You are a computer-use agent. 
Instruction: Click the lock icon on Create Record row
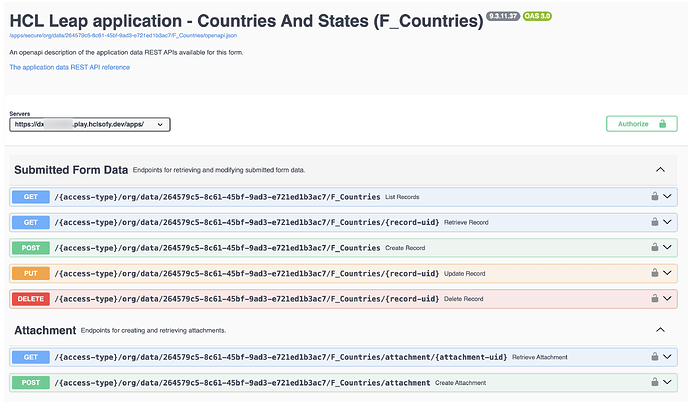654,247
